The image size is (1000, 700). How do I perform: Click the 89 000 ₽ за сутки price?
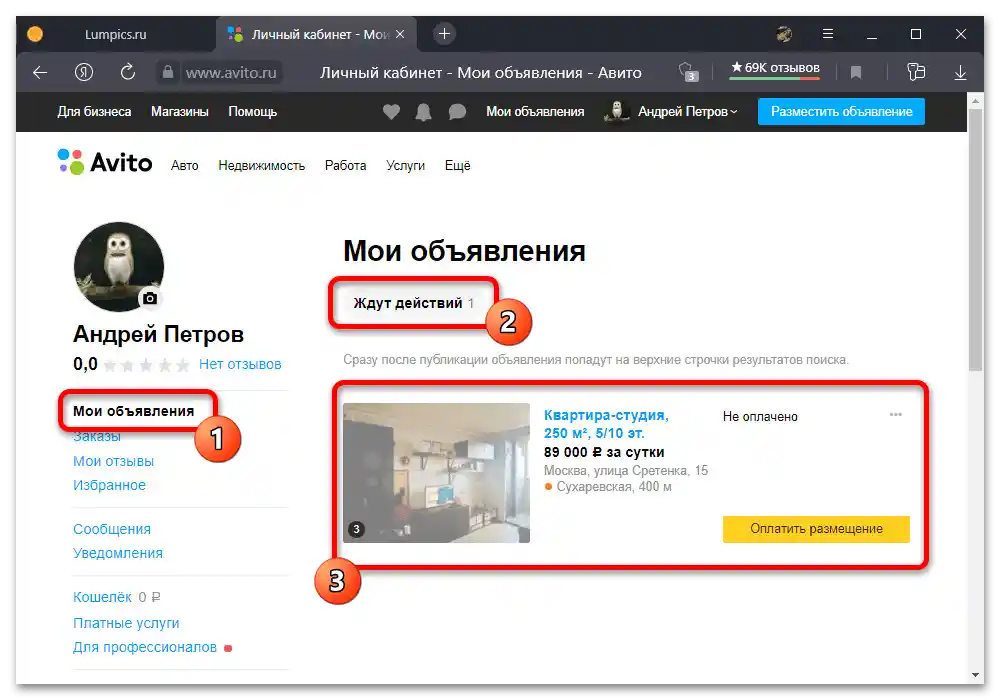604,453
